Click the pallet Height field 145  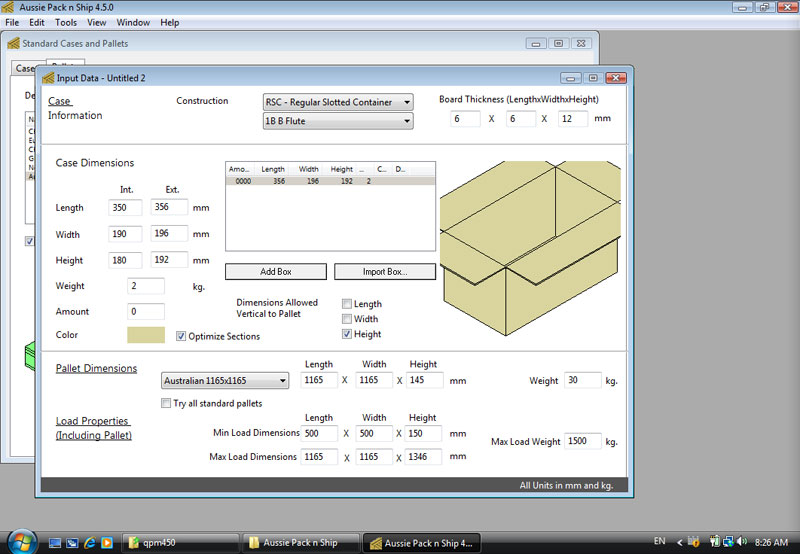click(x=424, y=380)
